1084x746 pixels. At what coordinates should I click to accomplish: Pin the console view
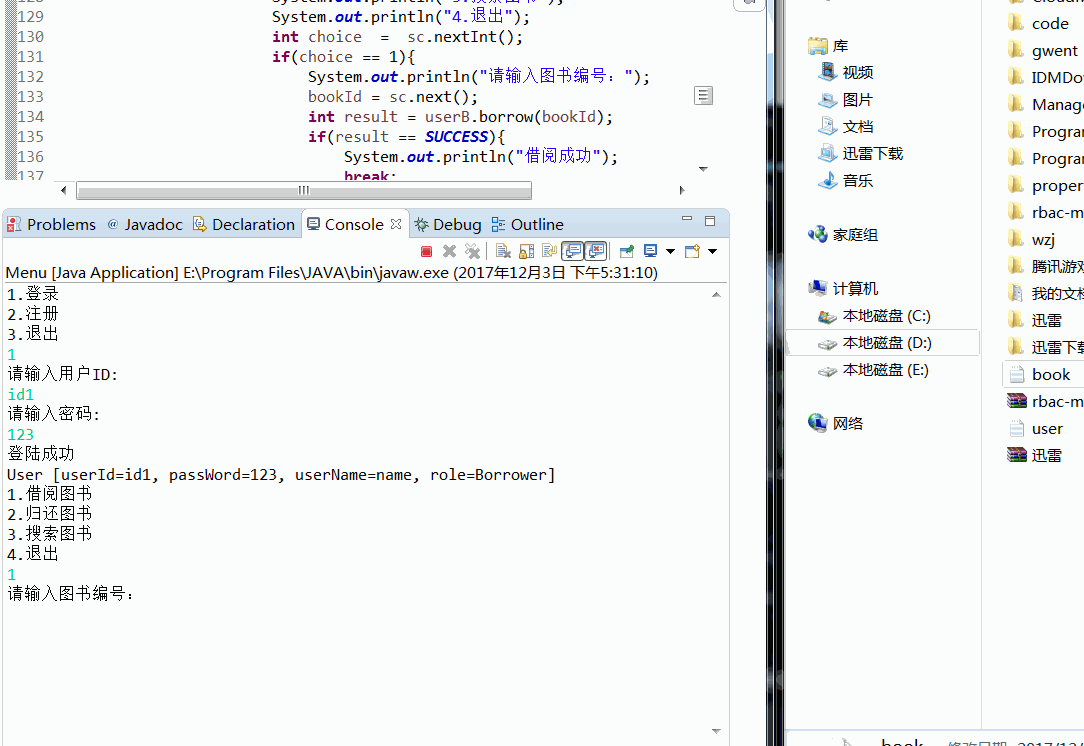pos(627,252)
